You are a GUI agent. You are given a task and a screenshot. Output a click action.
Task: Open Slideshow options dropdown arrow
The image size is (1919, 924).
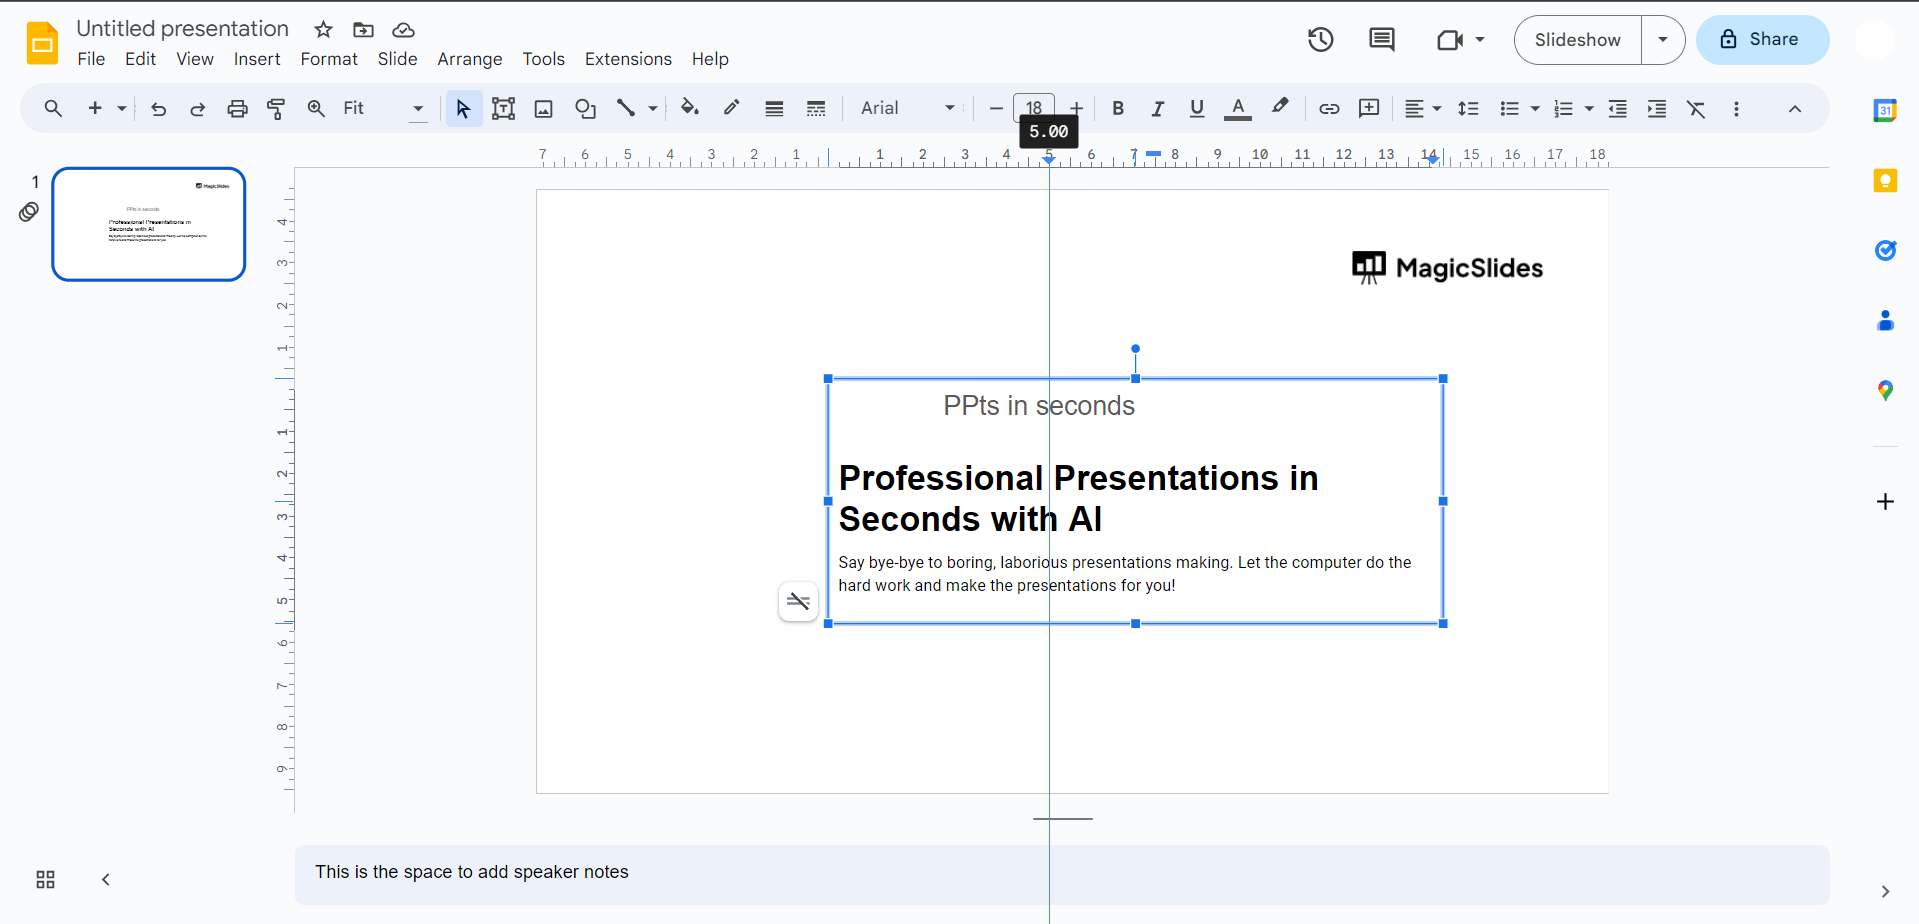tap(1662, 40)
